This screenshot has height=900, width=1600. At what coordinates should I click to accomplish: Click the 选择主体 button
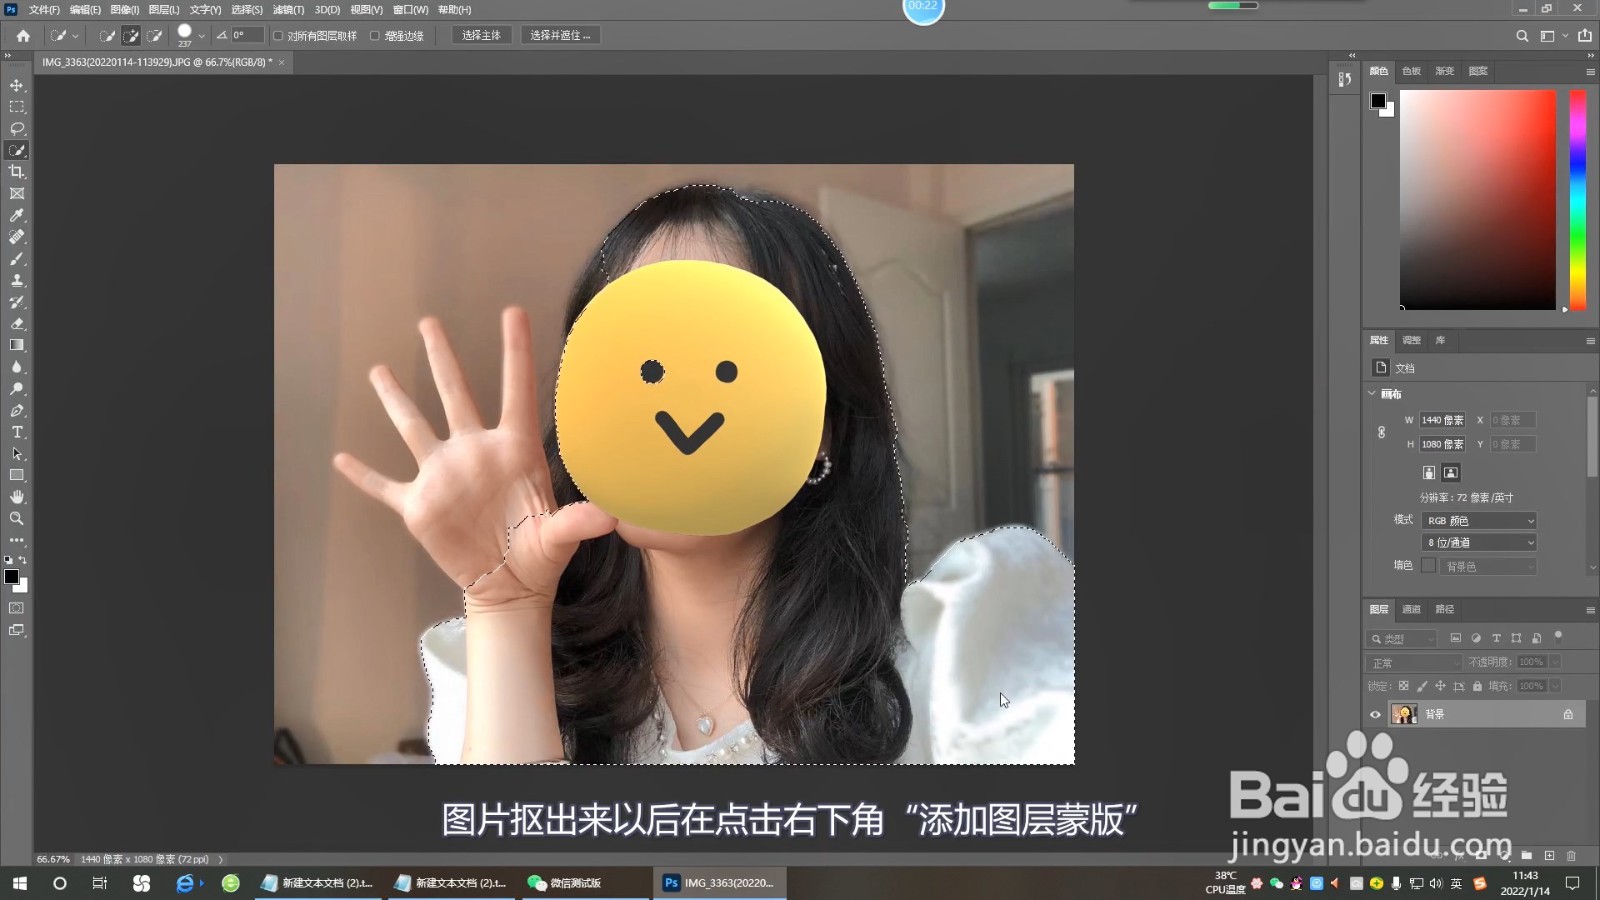tap(481, 35)
